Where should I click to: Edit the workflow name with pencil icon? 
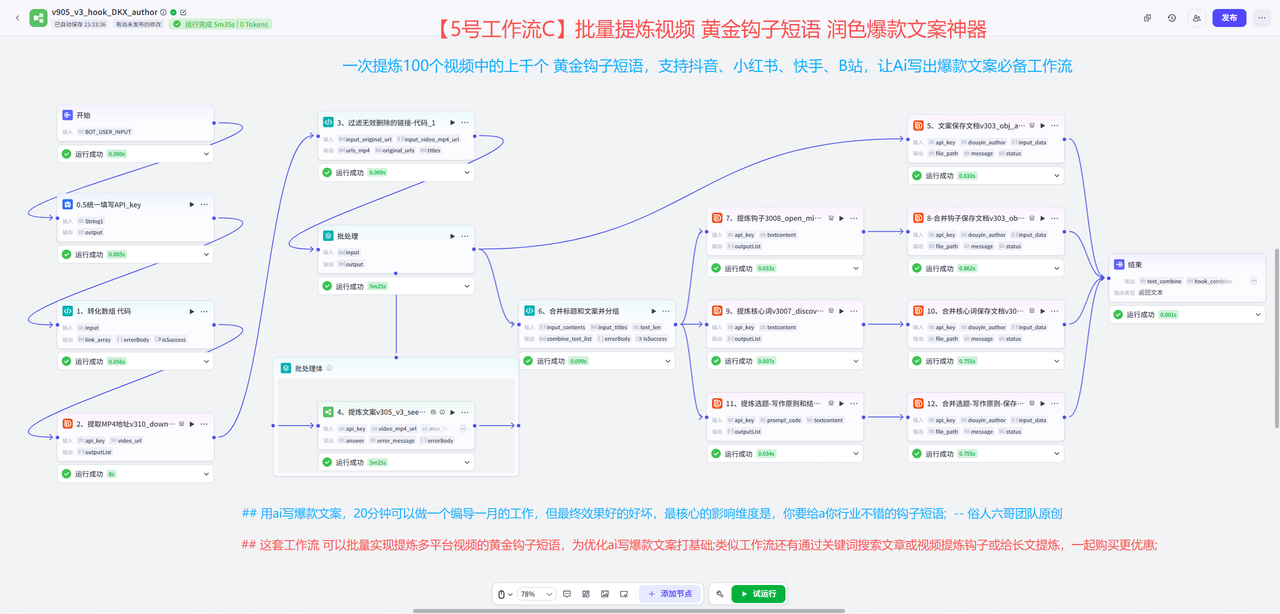[x=183, y=12]
